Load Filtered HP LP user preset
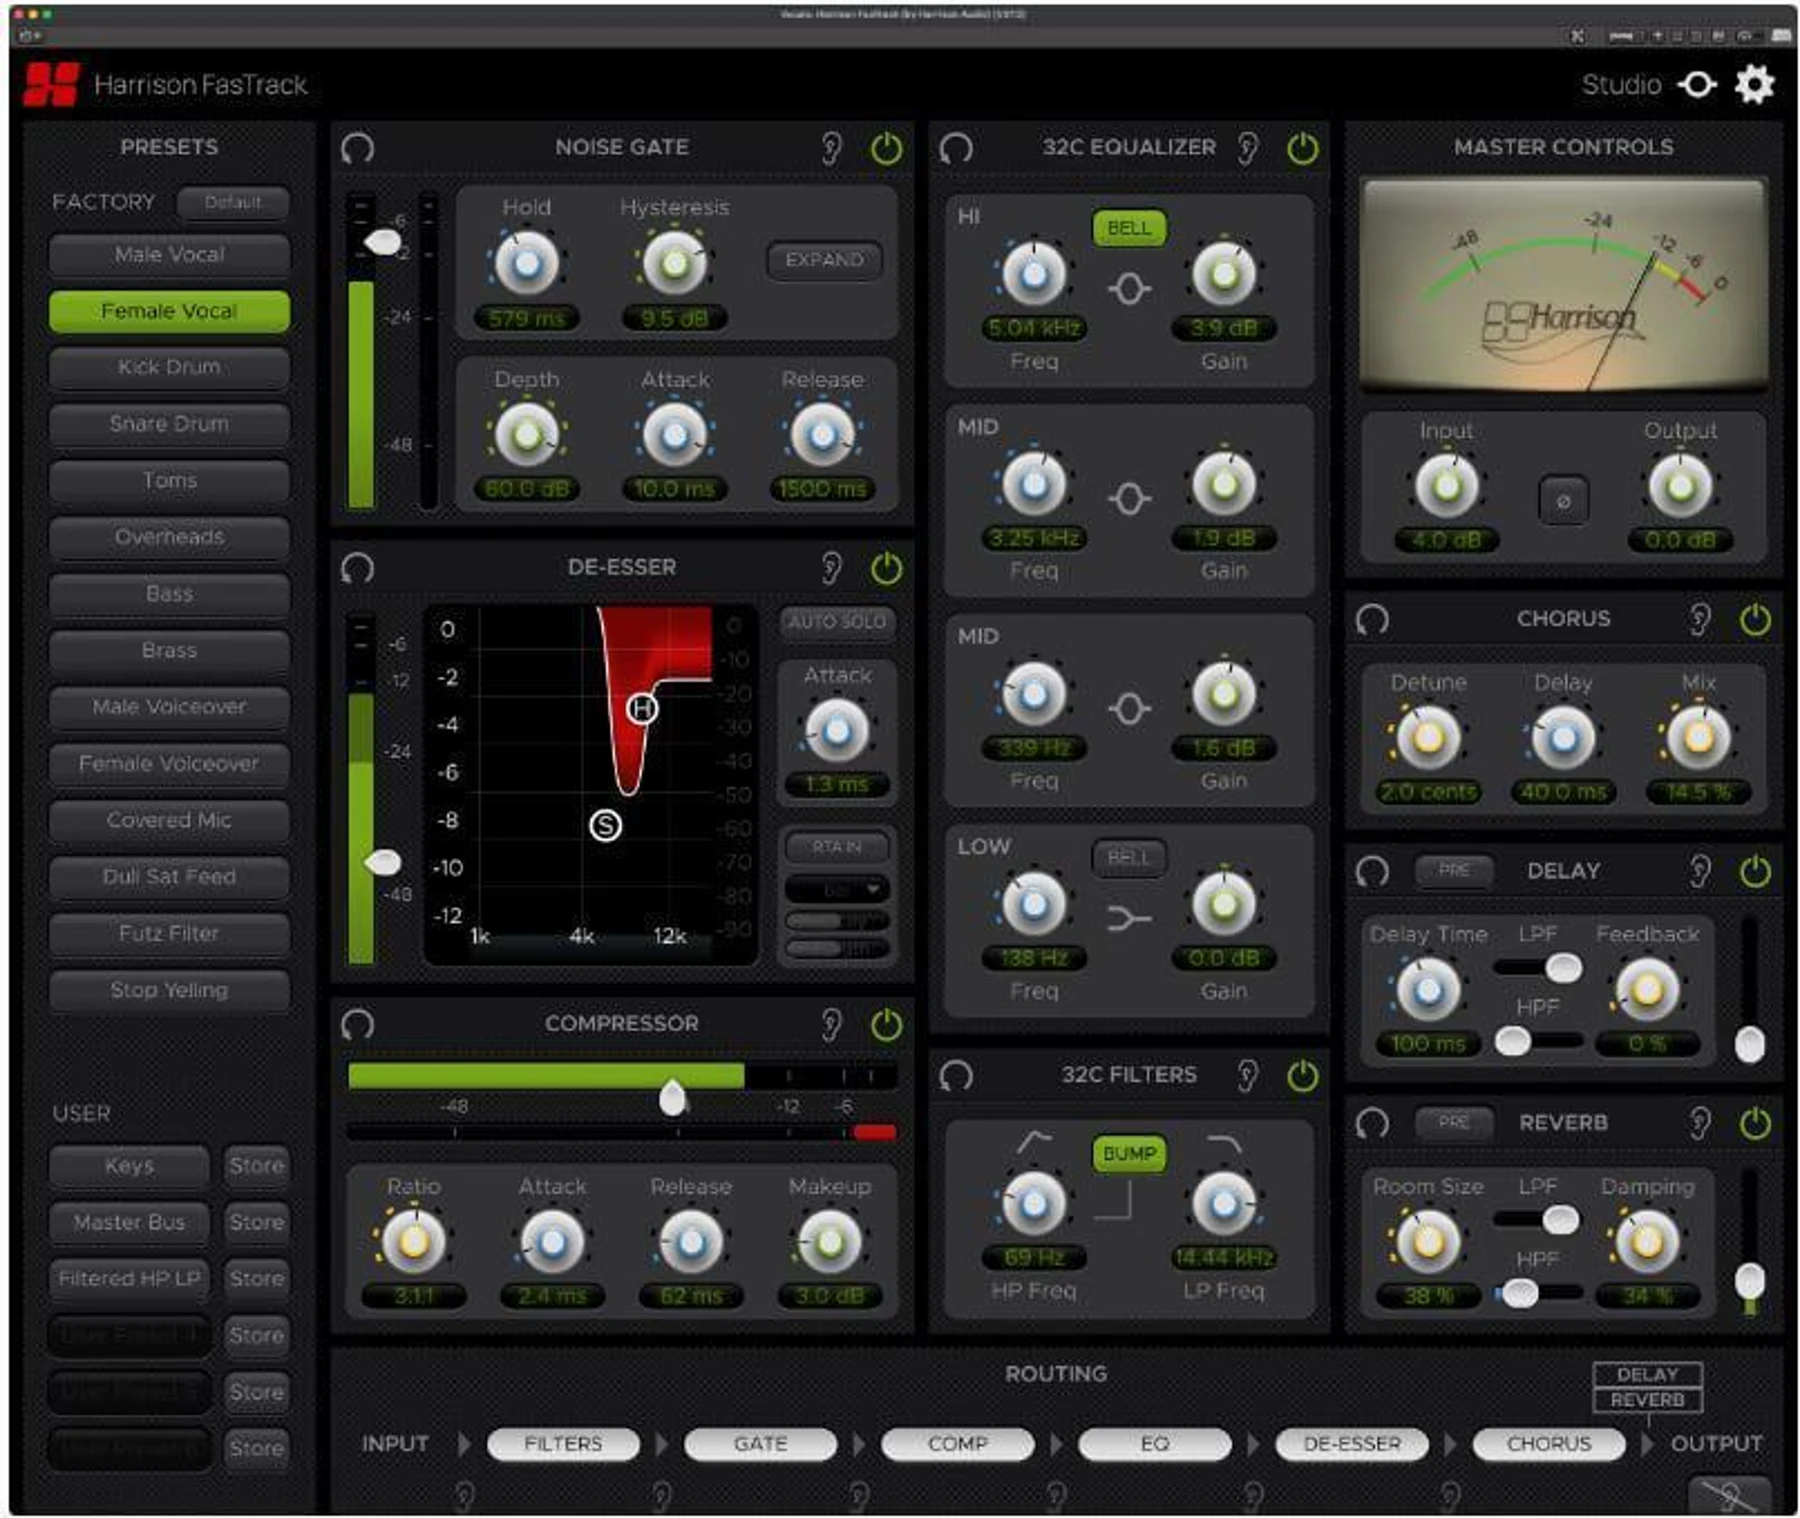Image resolution: width=1800 pixels, height=1518 pixels. pyautogui.click(x=129, y=1279)
